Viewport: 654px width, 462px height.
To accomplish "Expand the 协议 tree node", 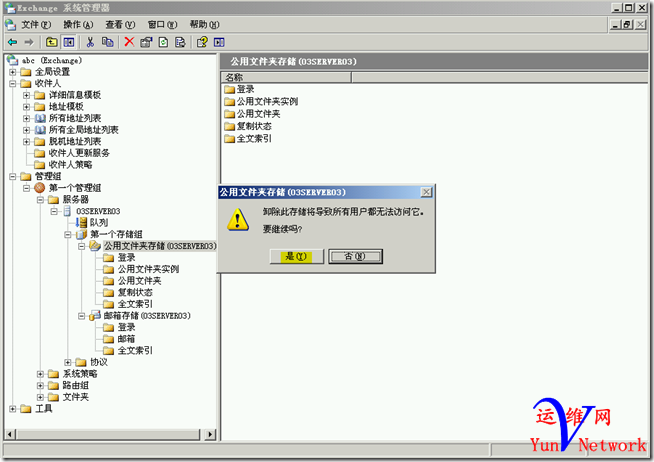I will [x=68, y=362].
